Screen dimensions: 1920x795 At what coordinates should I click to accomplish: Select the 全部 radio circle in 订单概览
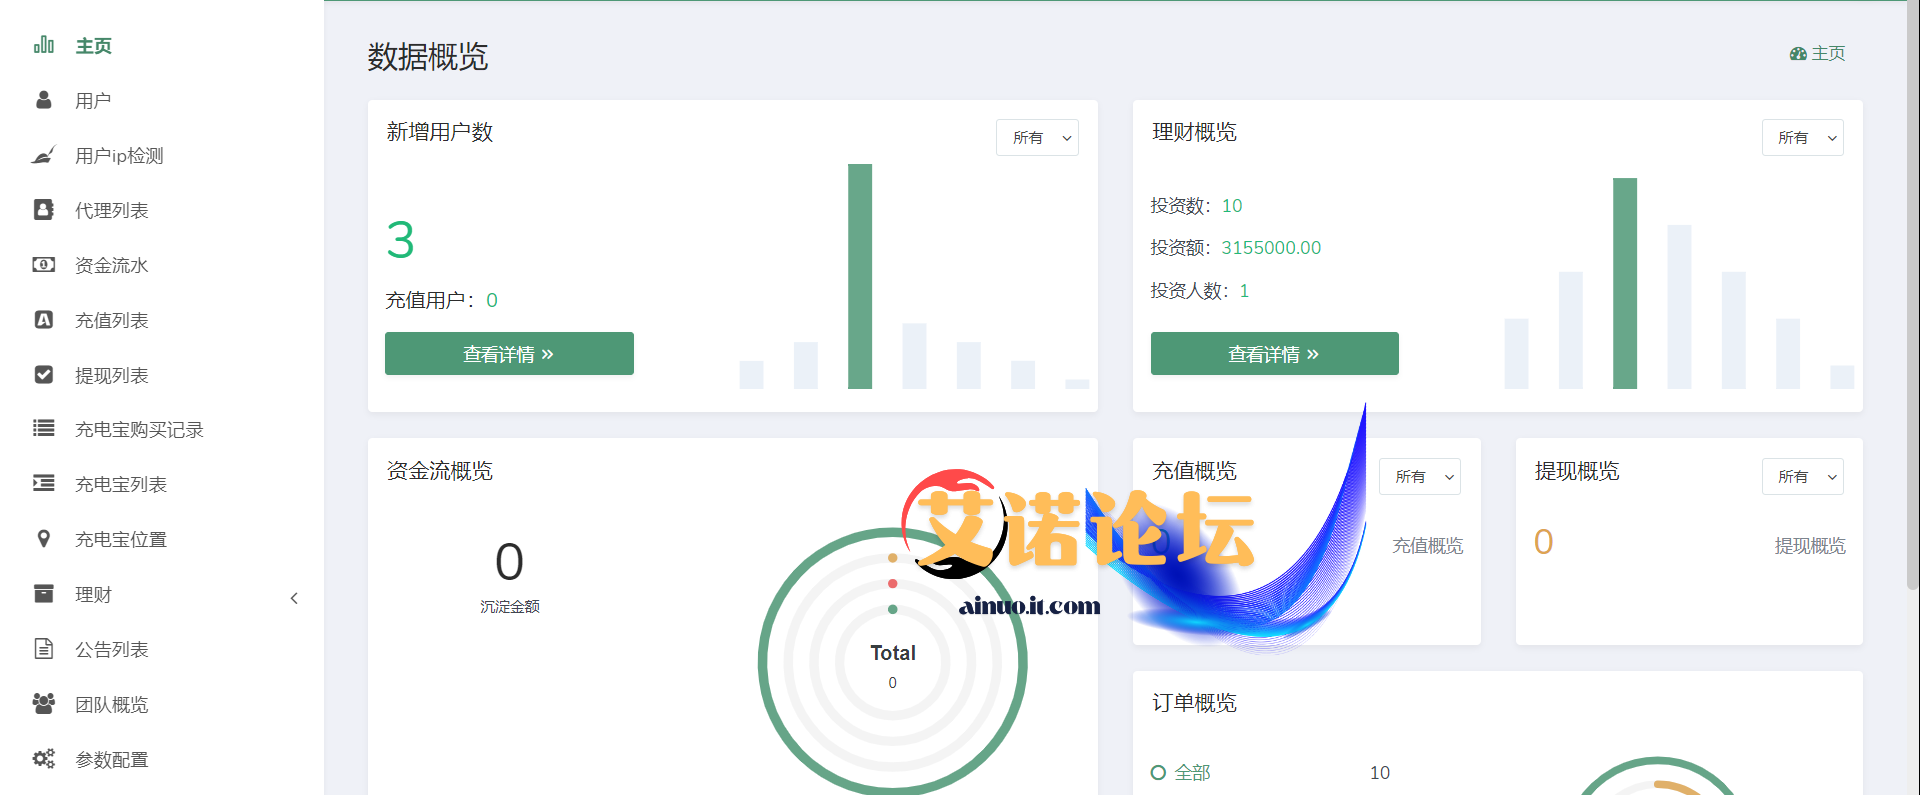tap(1158, 773)
